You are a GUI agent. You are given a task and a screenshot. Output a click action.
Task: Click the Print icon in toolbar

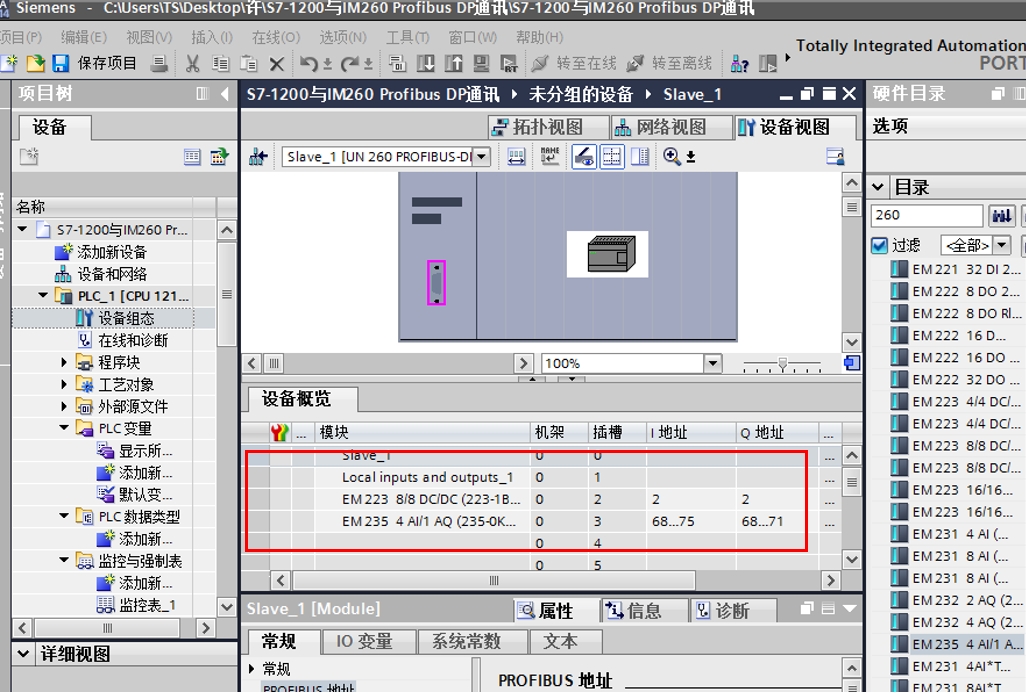159,63
